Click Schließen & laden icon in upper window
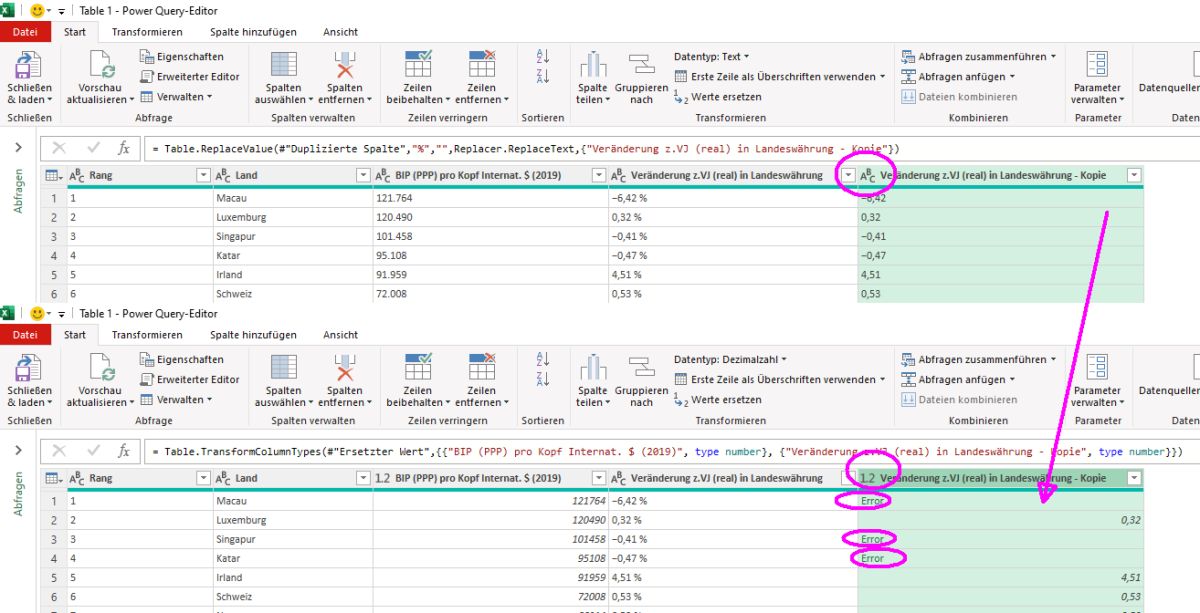This screenshot has height=613, width=1200. click(x=29, y=65)
